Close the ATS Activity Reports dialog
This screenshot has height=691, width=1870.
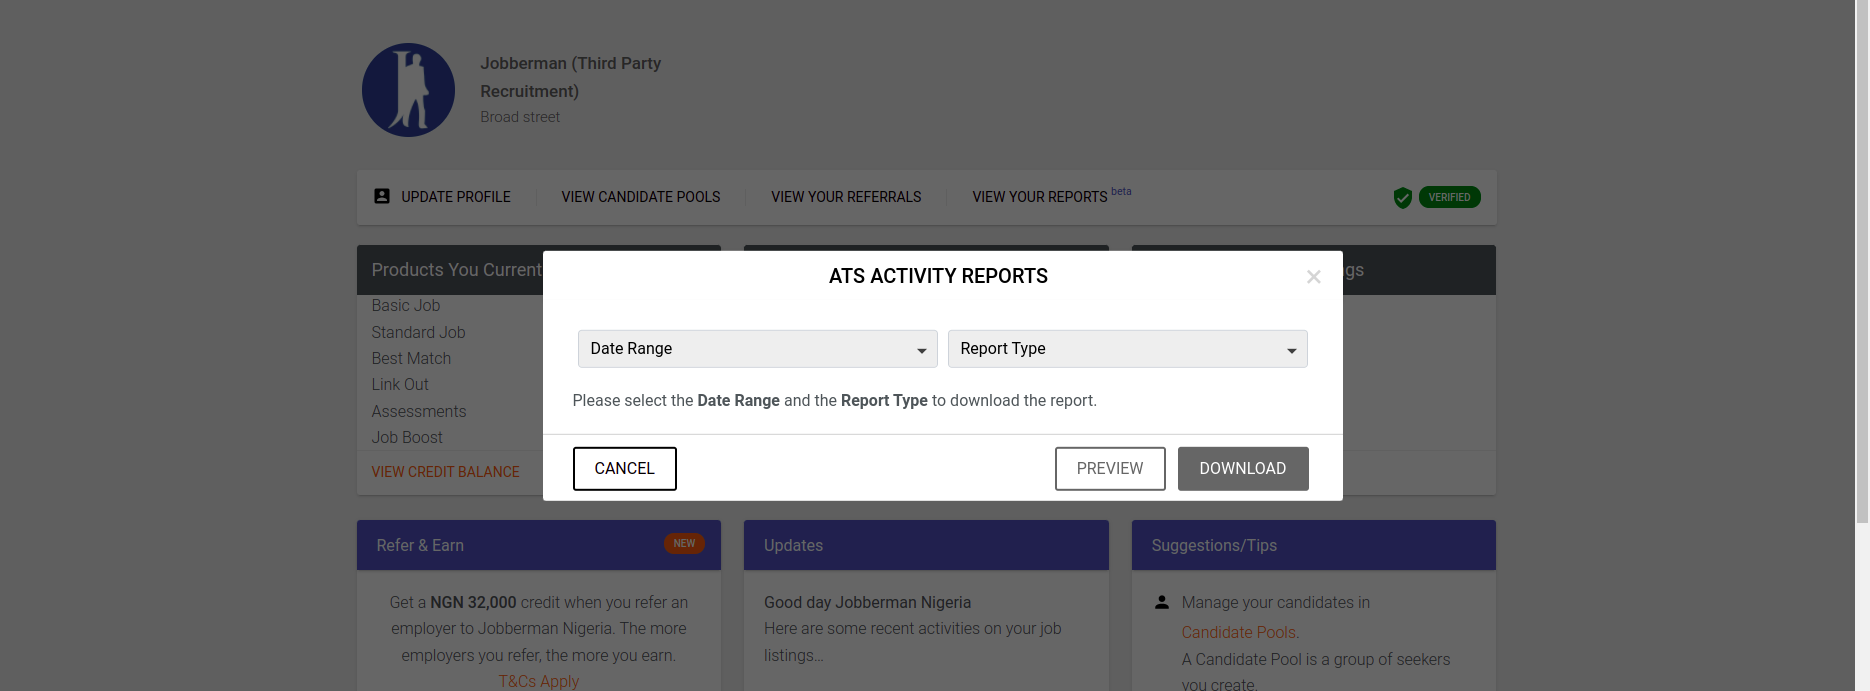(x=1313, y=277)
